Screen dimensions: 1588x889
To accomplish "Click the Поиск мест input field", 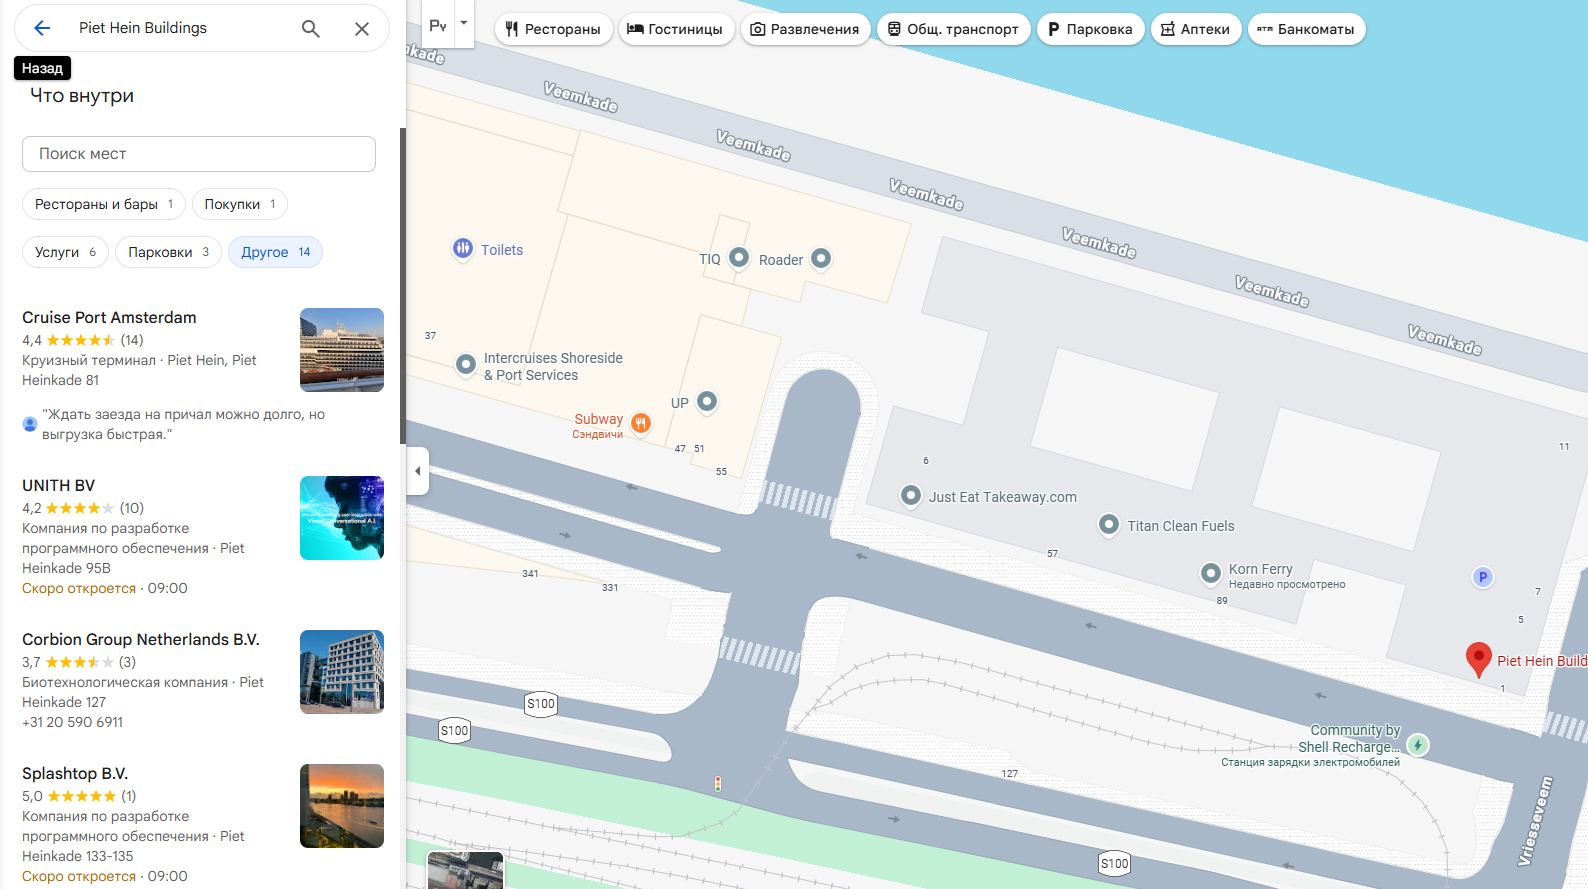I will point(199,154).
